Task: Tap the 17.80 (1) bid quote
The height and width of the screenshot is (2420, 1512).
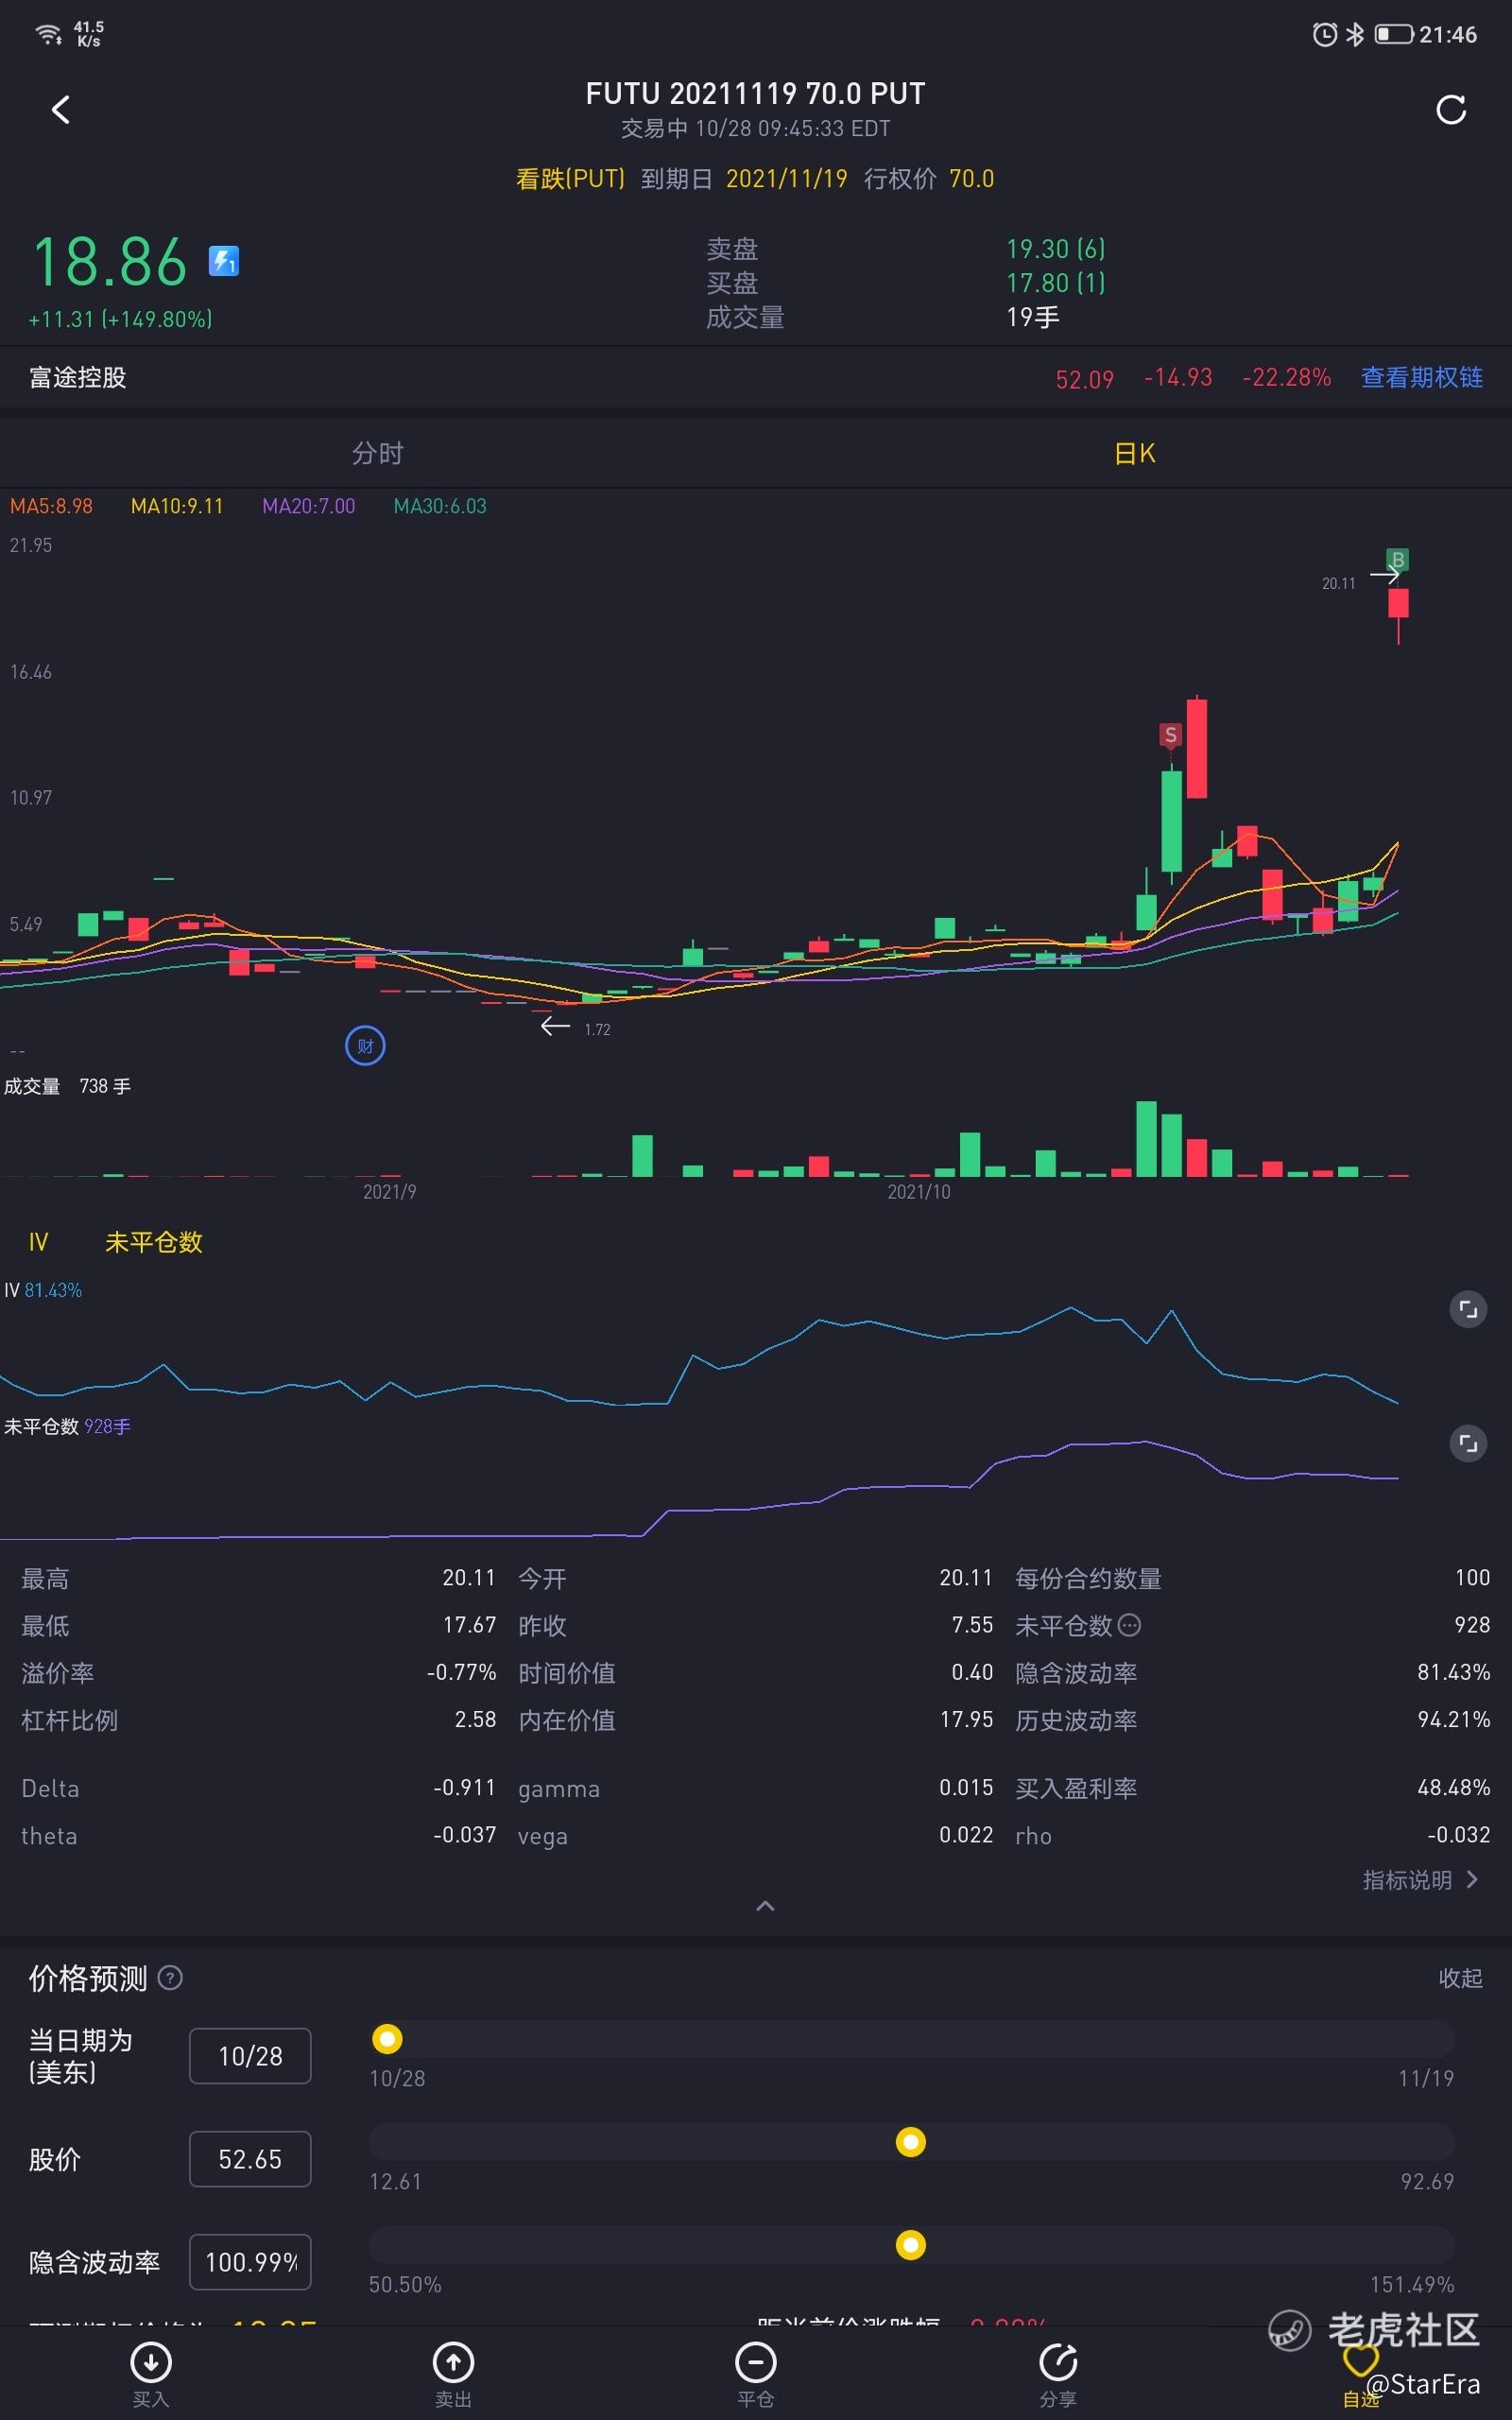Action: click(1055, 283)
